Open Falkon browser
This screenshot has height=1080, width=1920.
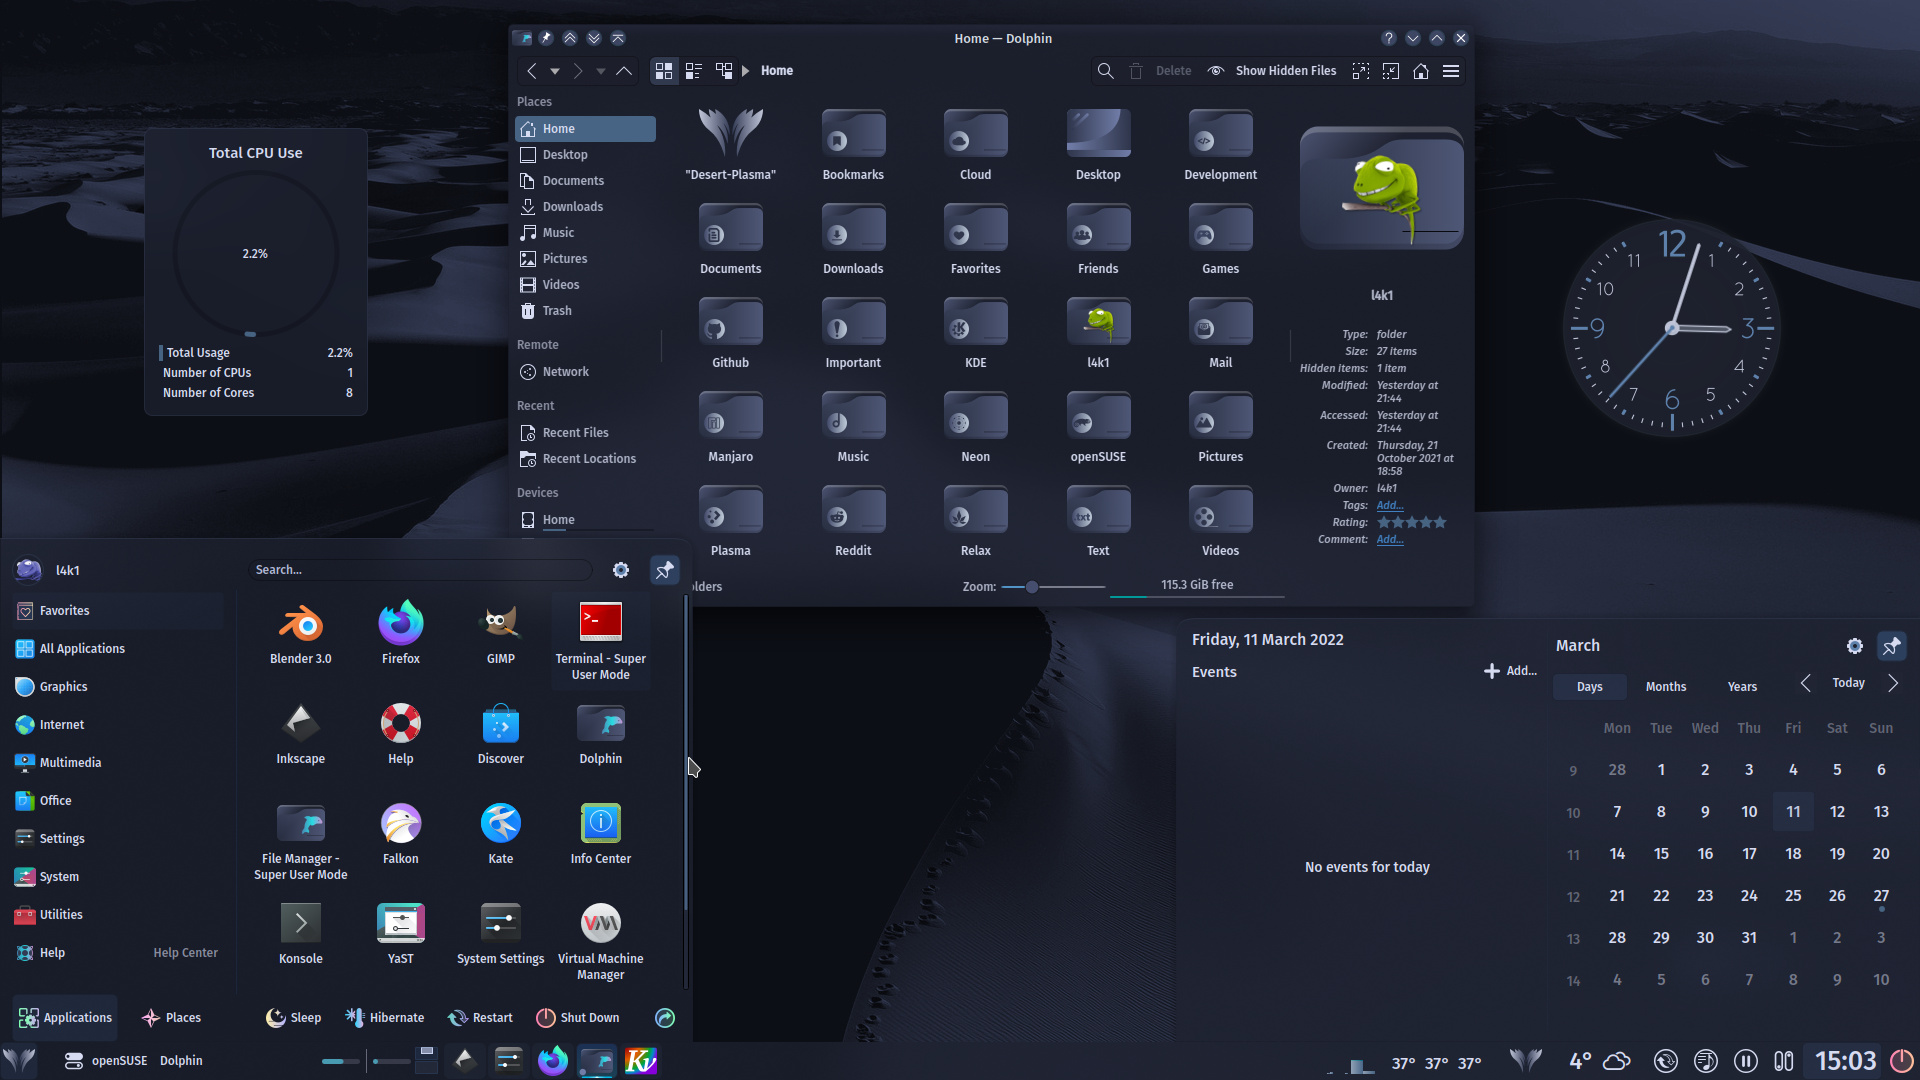(x=400, y=834)
